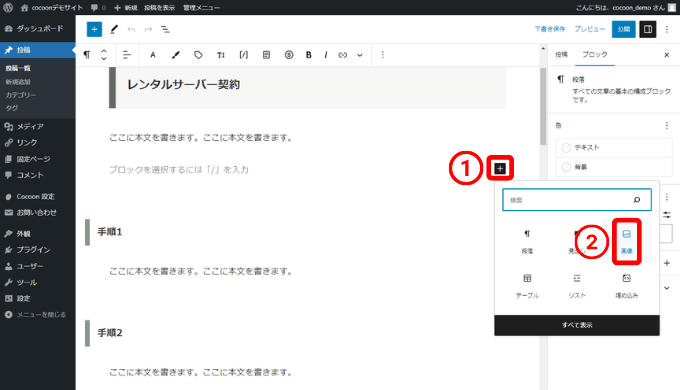Choose the テーブル table block
This screenshot has width=680, height=390.
click(x=527, y=285)
